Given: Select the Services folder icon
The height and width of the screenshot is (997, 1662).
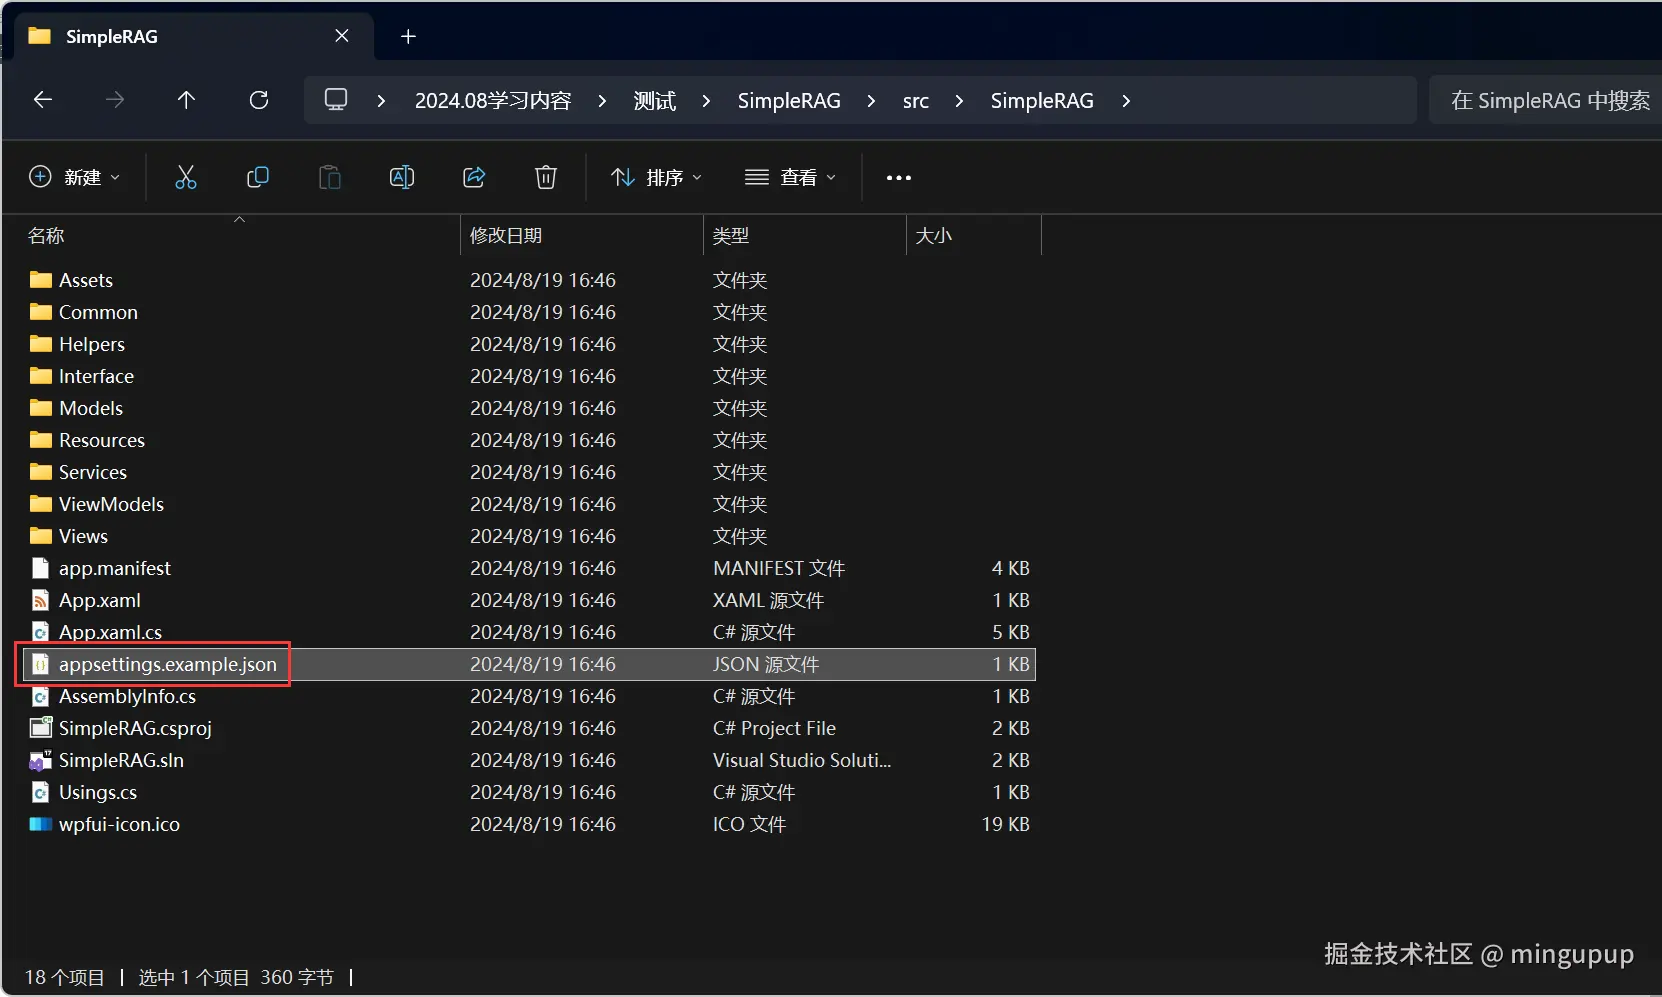Looking at the screenshot, I should pyautogui.click(x=41, y=472).
